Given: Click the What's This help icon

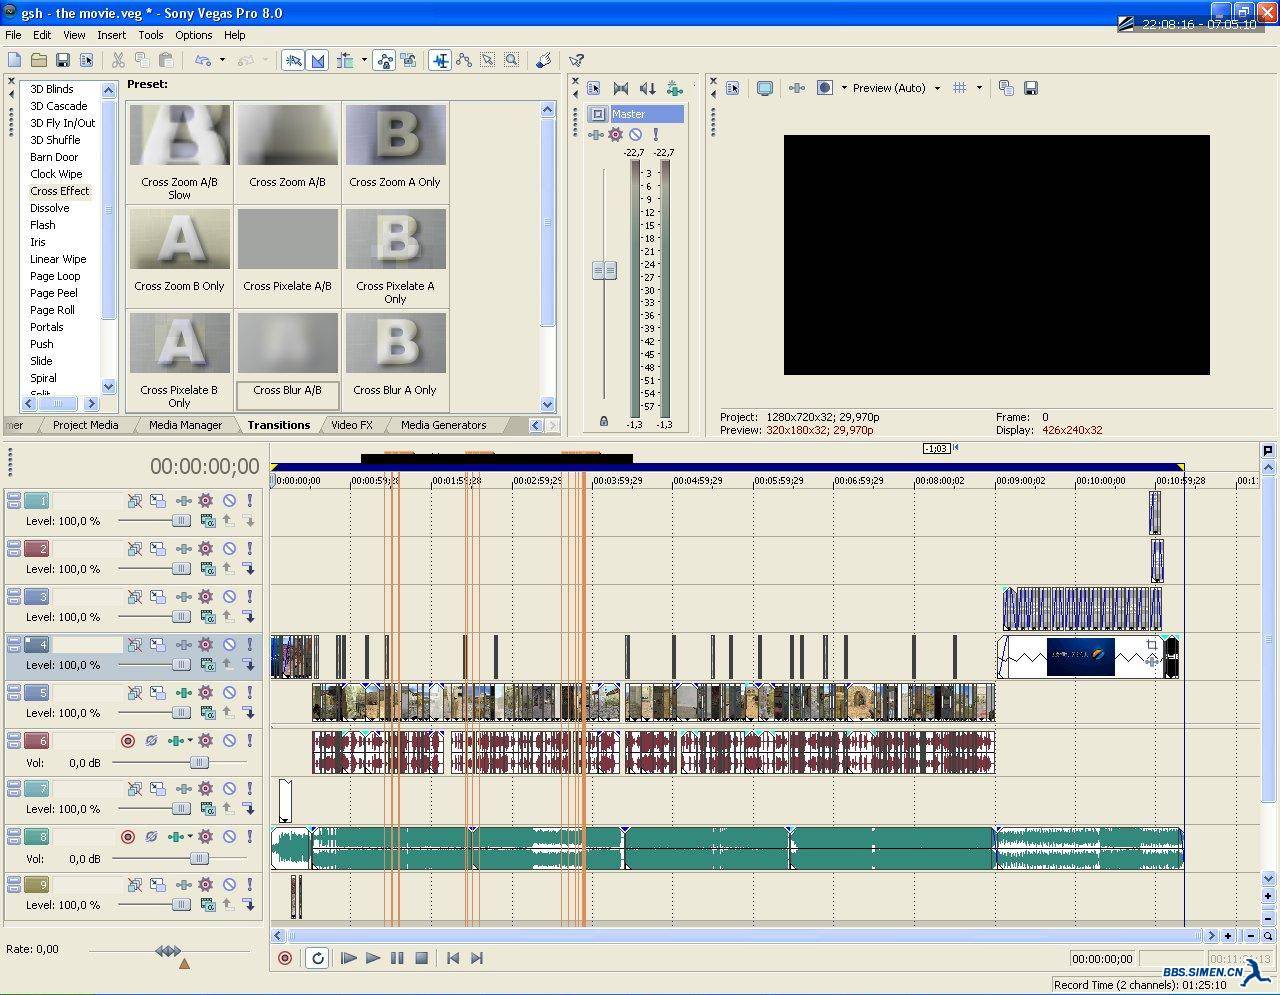Looking at the screenshot, I should click(576, 61).
